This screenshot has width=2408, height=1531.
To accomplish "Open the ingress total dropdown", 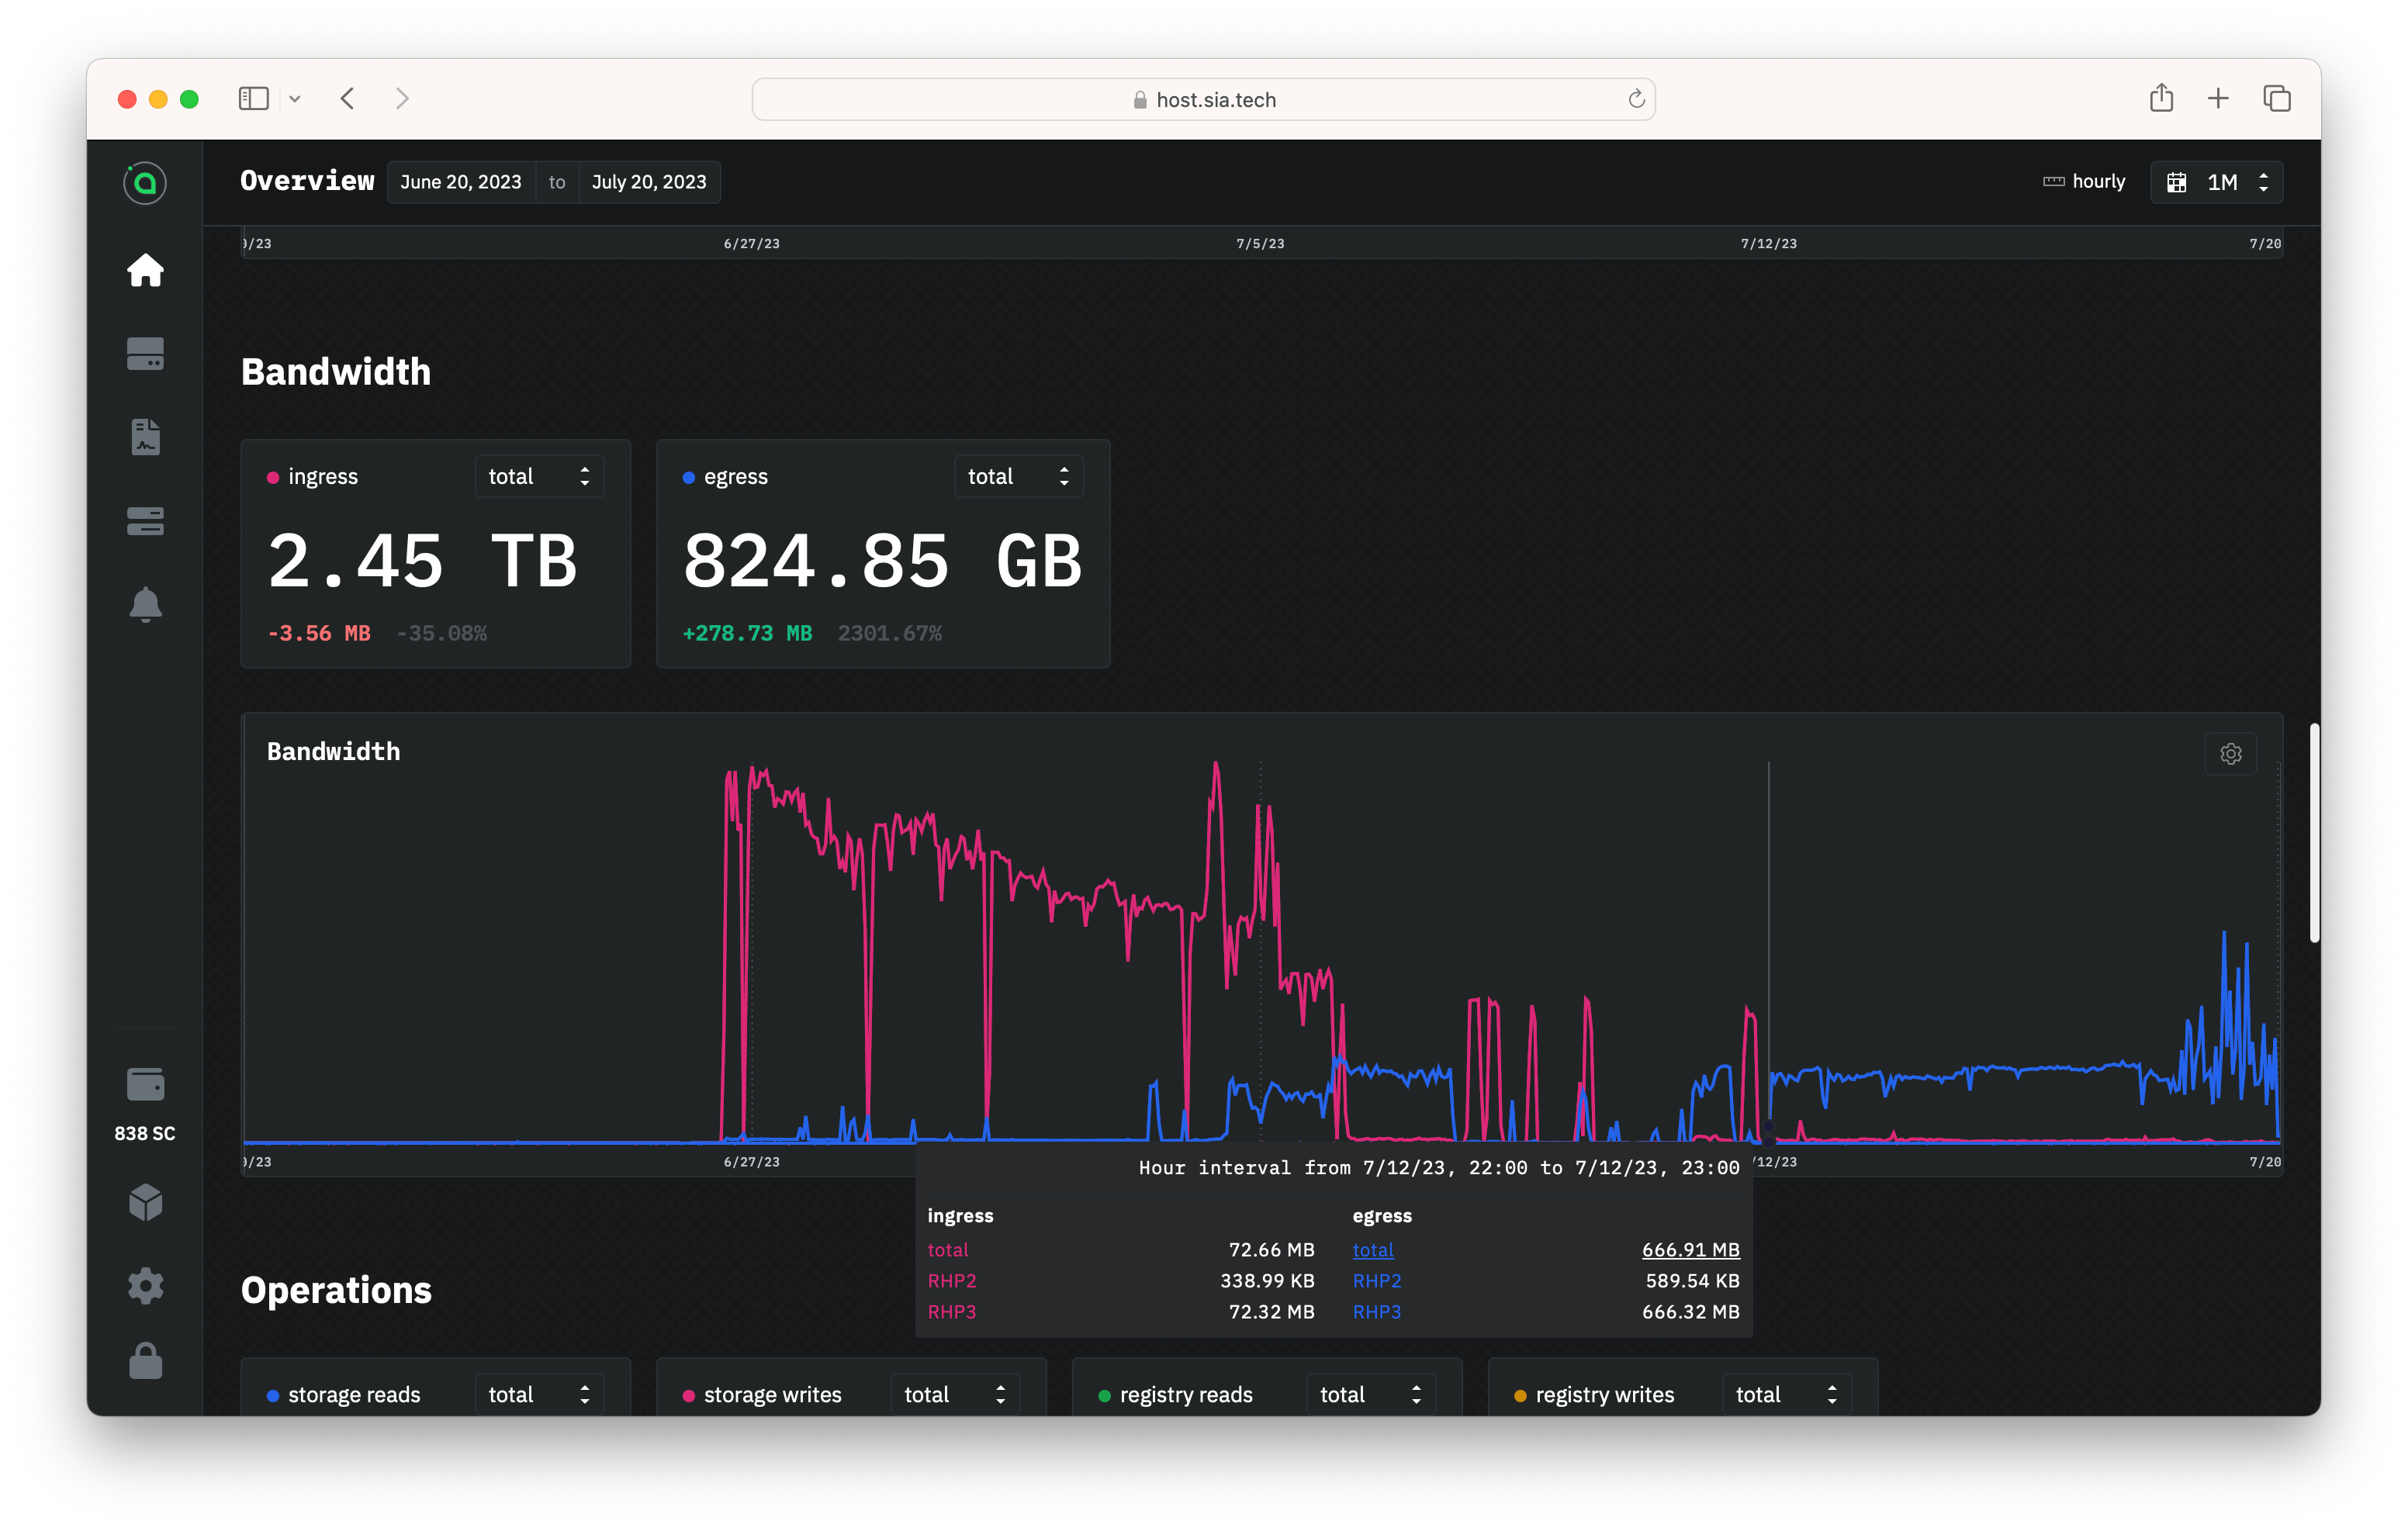I will pyautogui.click(x=539, y=477).
